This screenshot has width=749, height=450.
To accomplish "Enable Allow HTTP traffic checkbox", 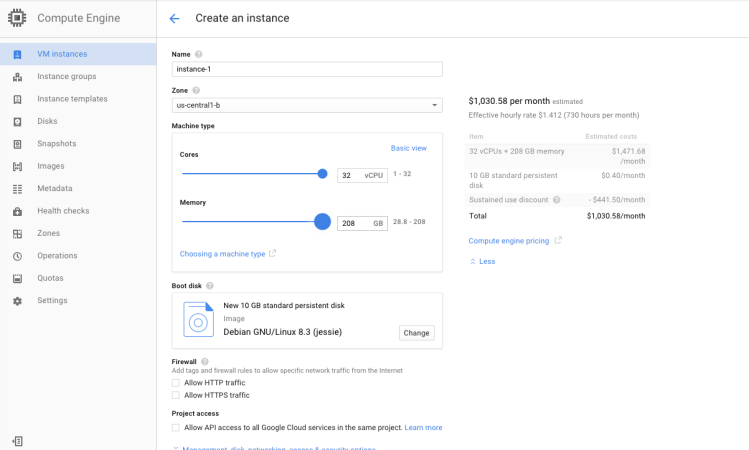I will point(176,383).
